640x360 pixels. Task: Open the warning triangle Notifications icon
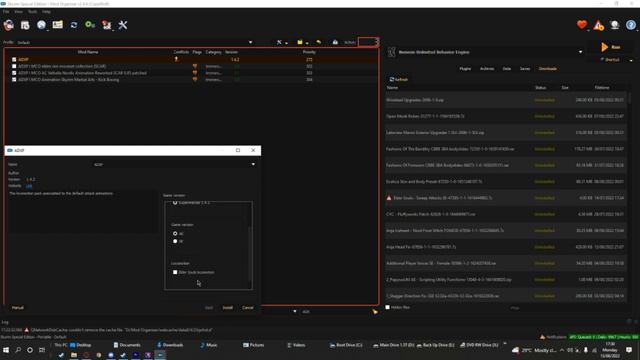pyautogui.click(x=598, y=25)
